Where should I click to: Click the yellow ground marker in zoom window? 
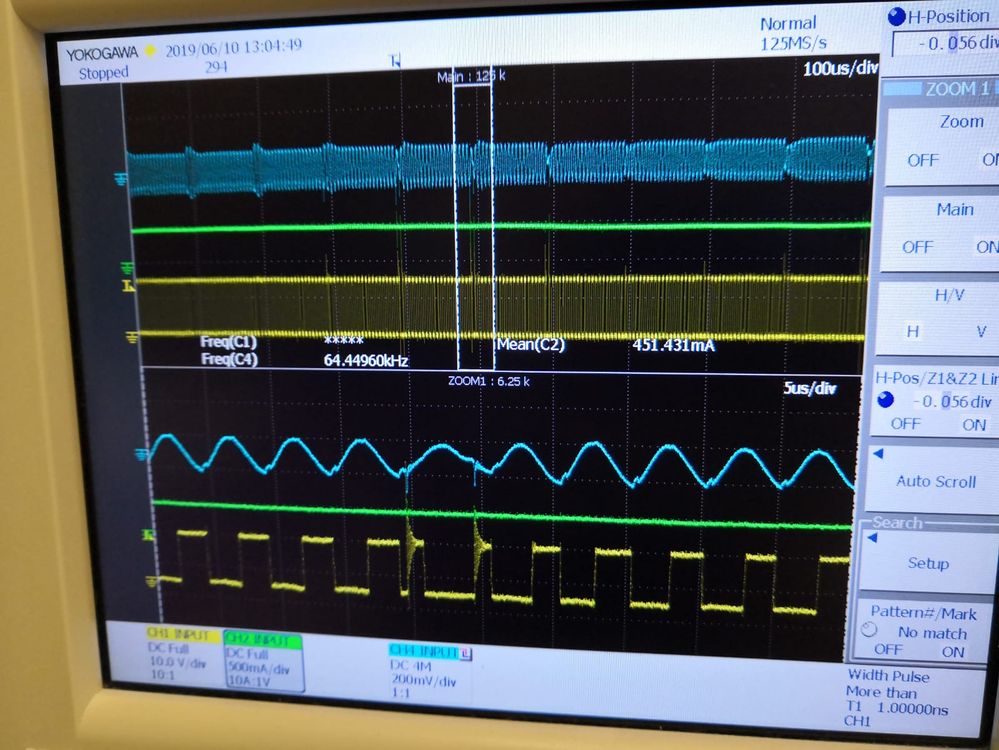[152, 581]
